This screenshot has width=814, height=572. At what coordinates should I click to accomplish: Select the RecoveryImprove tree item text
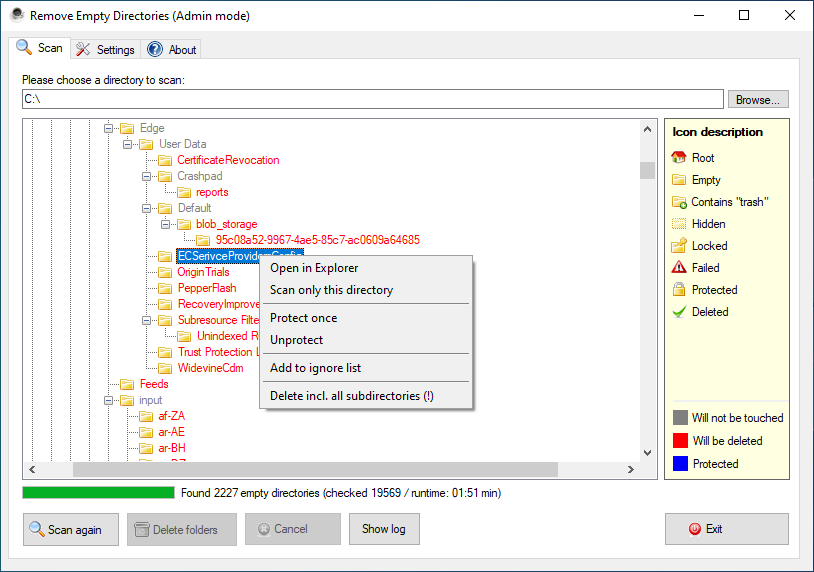(219, 304)
